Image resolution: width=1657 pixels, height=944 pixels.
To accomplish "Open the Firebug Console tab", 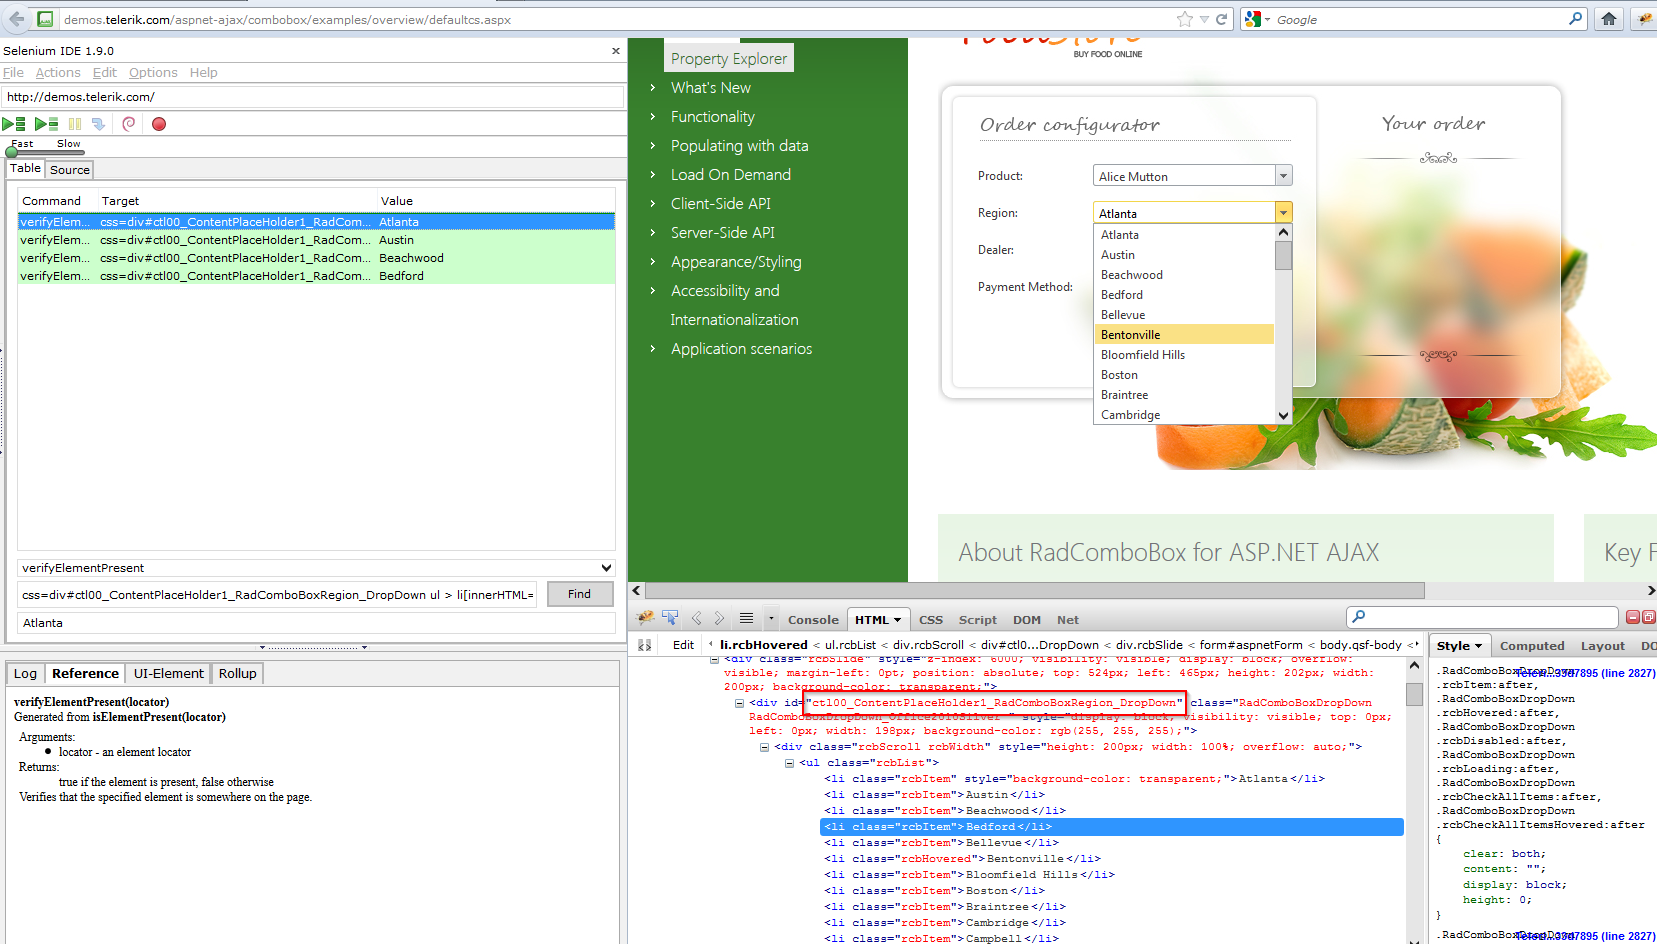I will (x=812, y=620).
